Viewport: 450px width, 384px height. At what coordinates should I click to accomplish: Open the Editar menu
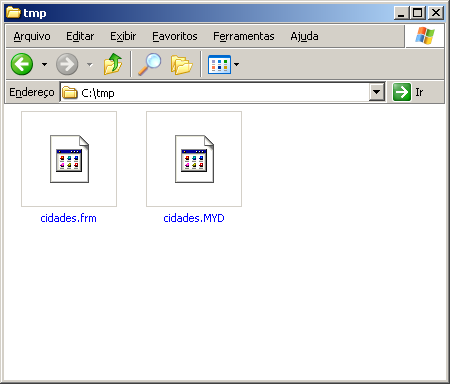(x=80, y=36)
